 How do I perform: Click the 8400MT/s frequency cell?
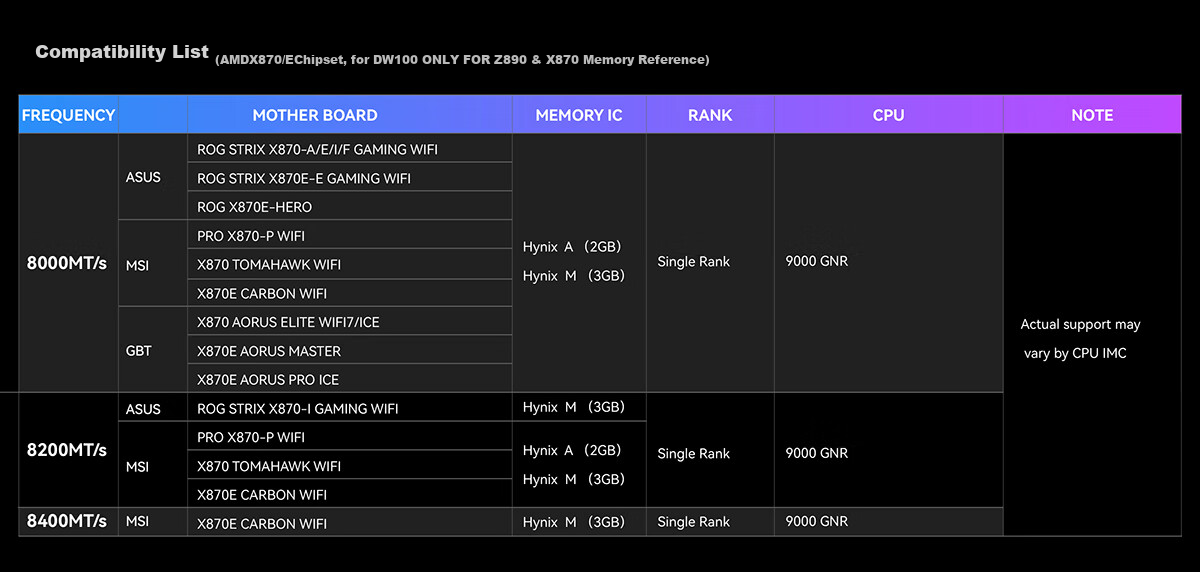(68, 522)
